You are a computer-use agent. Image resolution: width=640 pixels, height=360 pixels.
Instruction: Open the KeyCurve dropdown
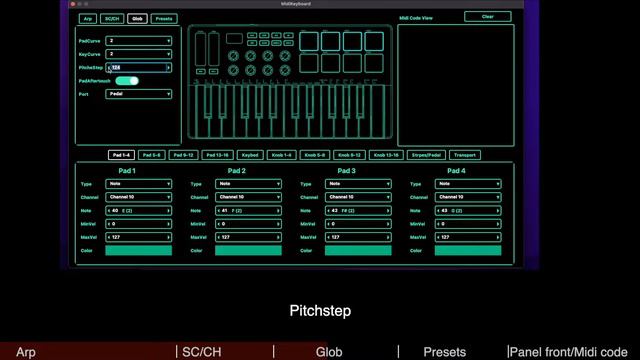pos(138,54)
